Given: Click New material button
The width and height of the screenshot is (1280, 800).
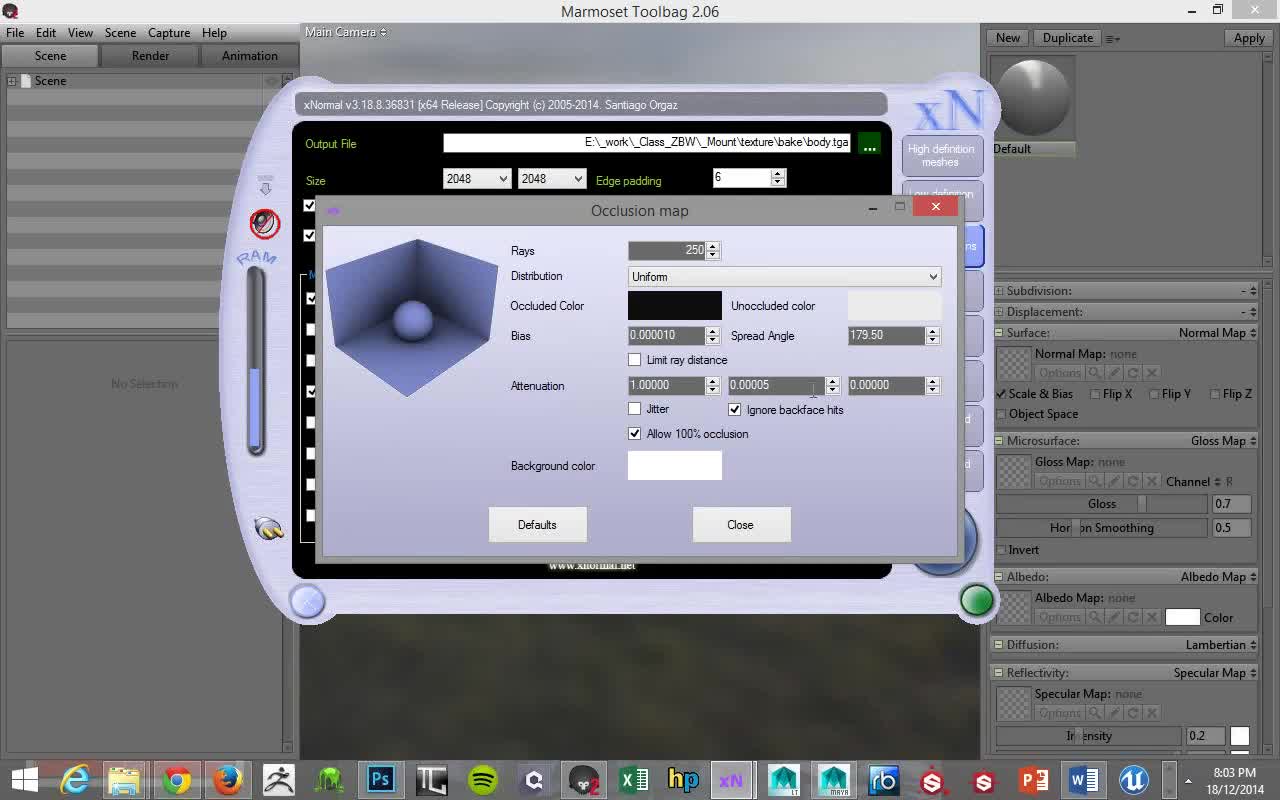Looking at the screenshot, I should point(1008,38).
